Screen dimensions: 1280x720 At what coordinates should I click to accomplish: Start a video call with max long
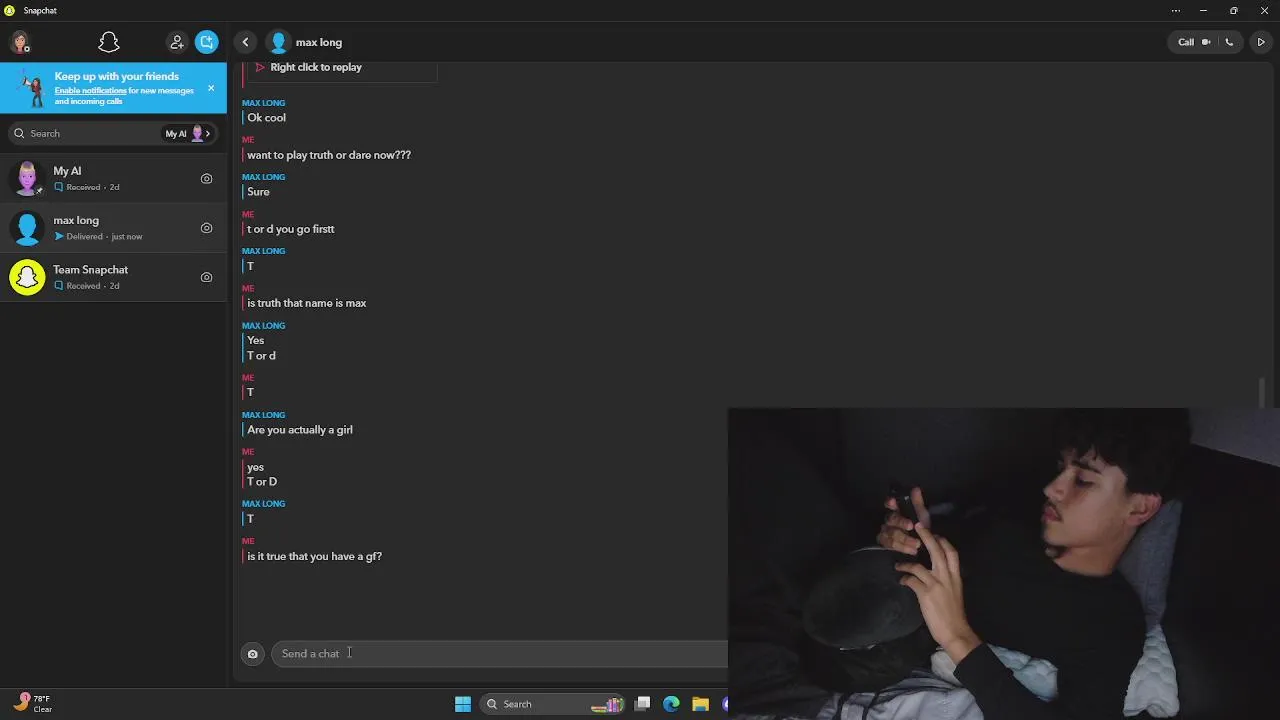(1206, 42)
